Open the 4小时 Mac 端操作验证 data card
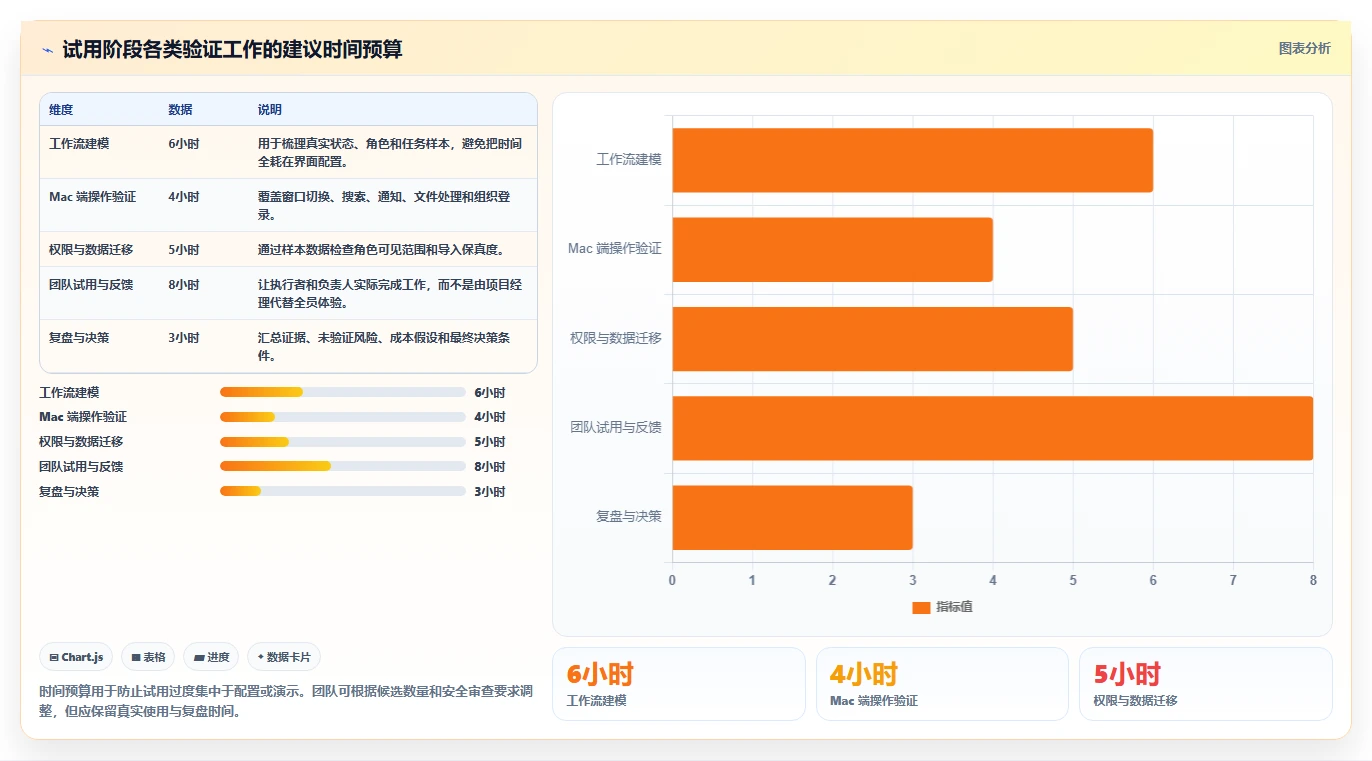Screen dimensions: 1372x761 point(942,684)
